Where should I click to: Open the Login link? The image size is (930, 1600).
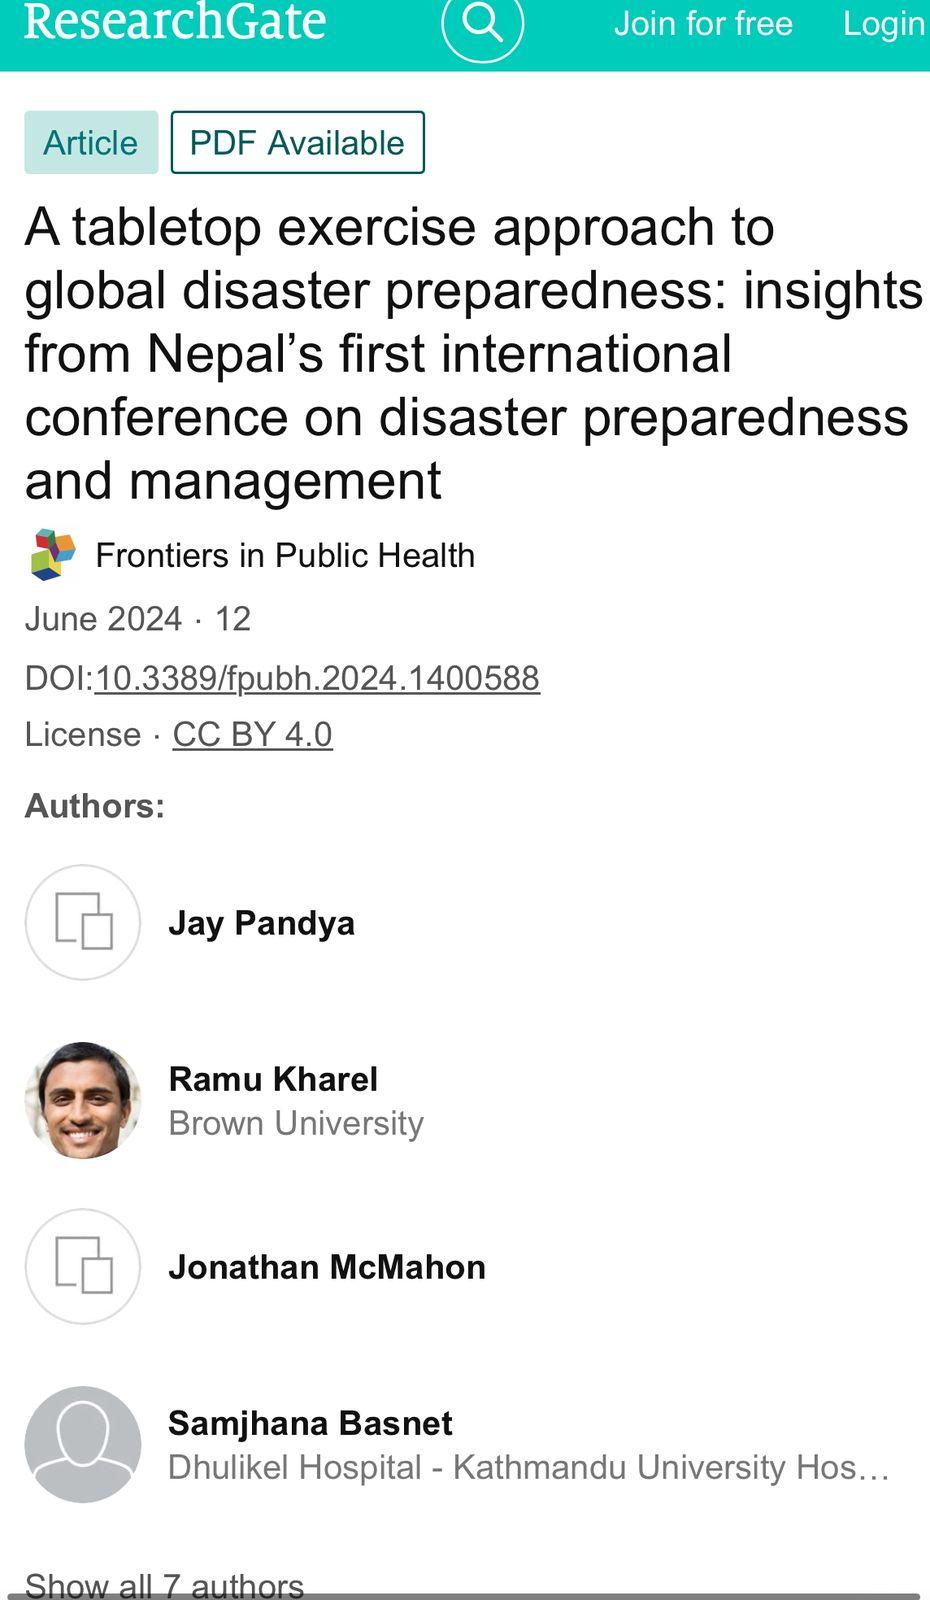883,23
